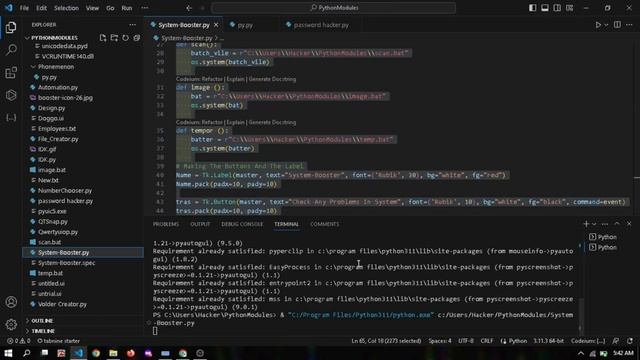Open Windows Start menu
640x360 pixels.
tap(8, 353)
